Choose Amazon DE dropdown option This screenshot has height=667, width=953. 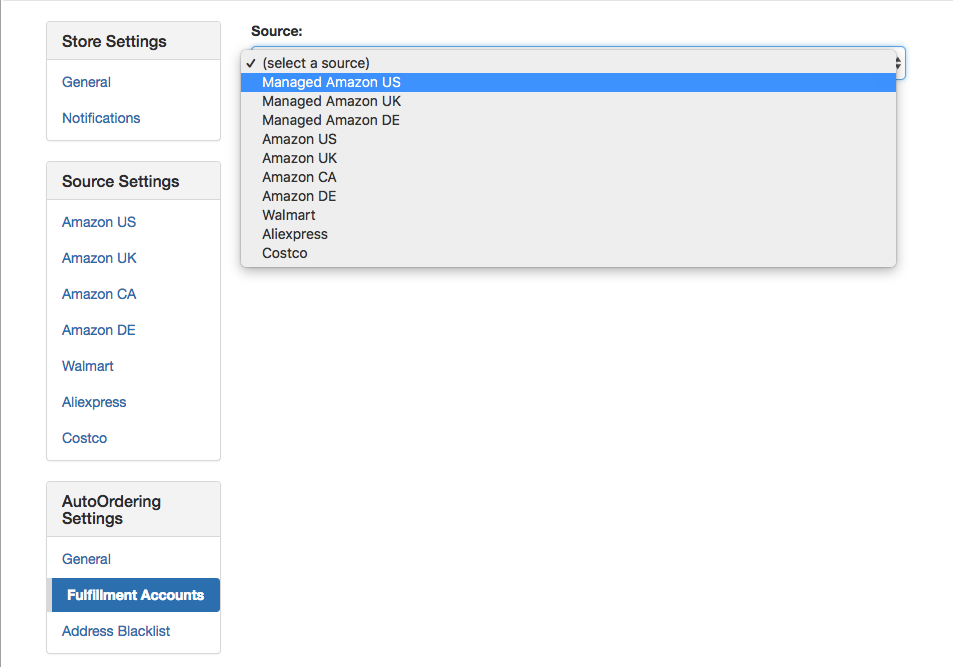568,196
